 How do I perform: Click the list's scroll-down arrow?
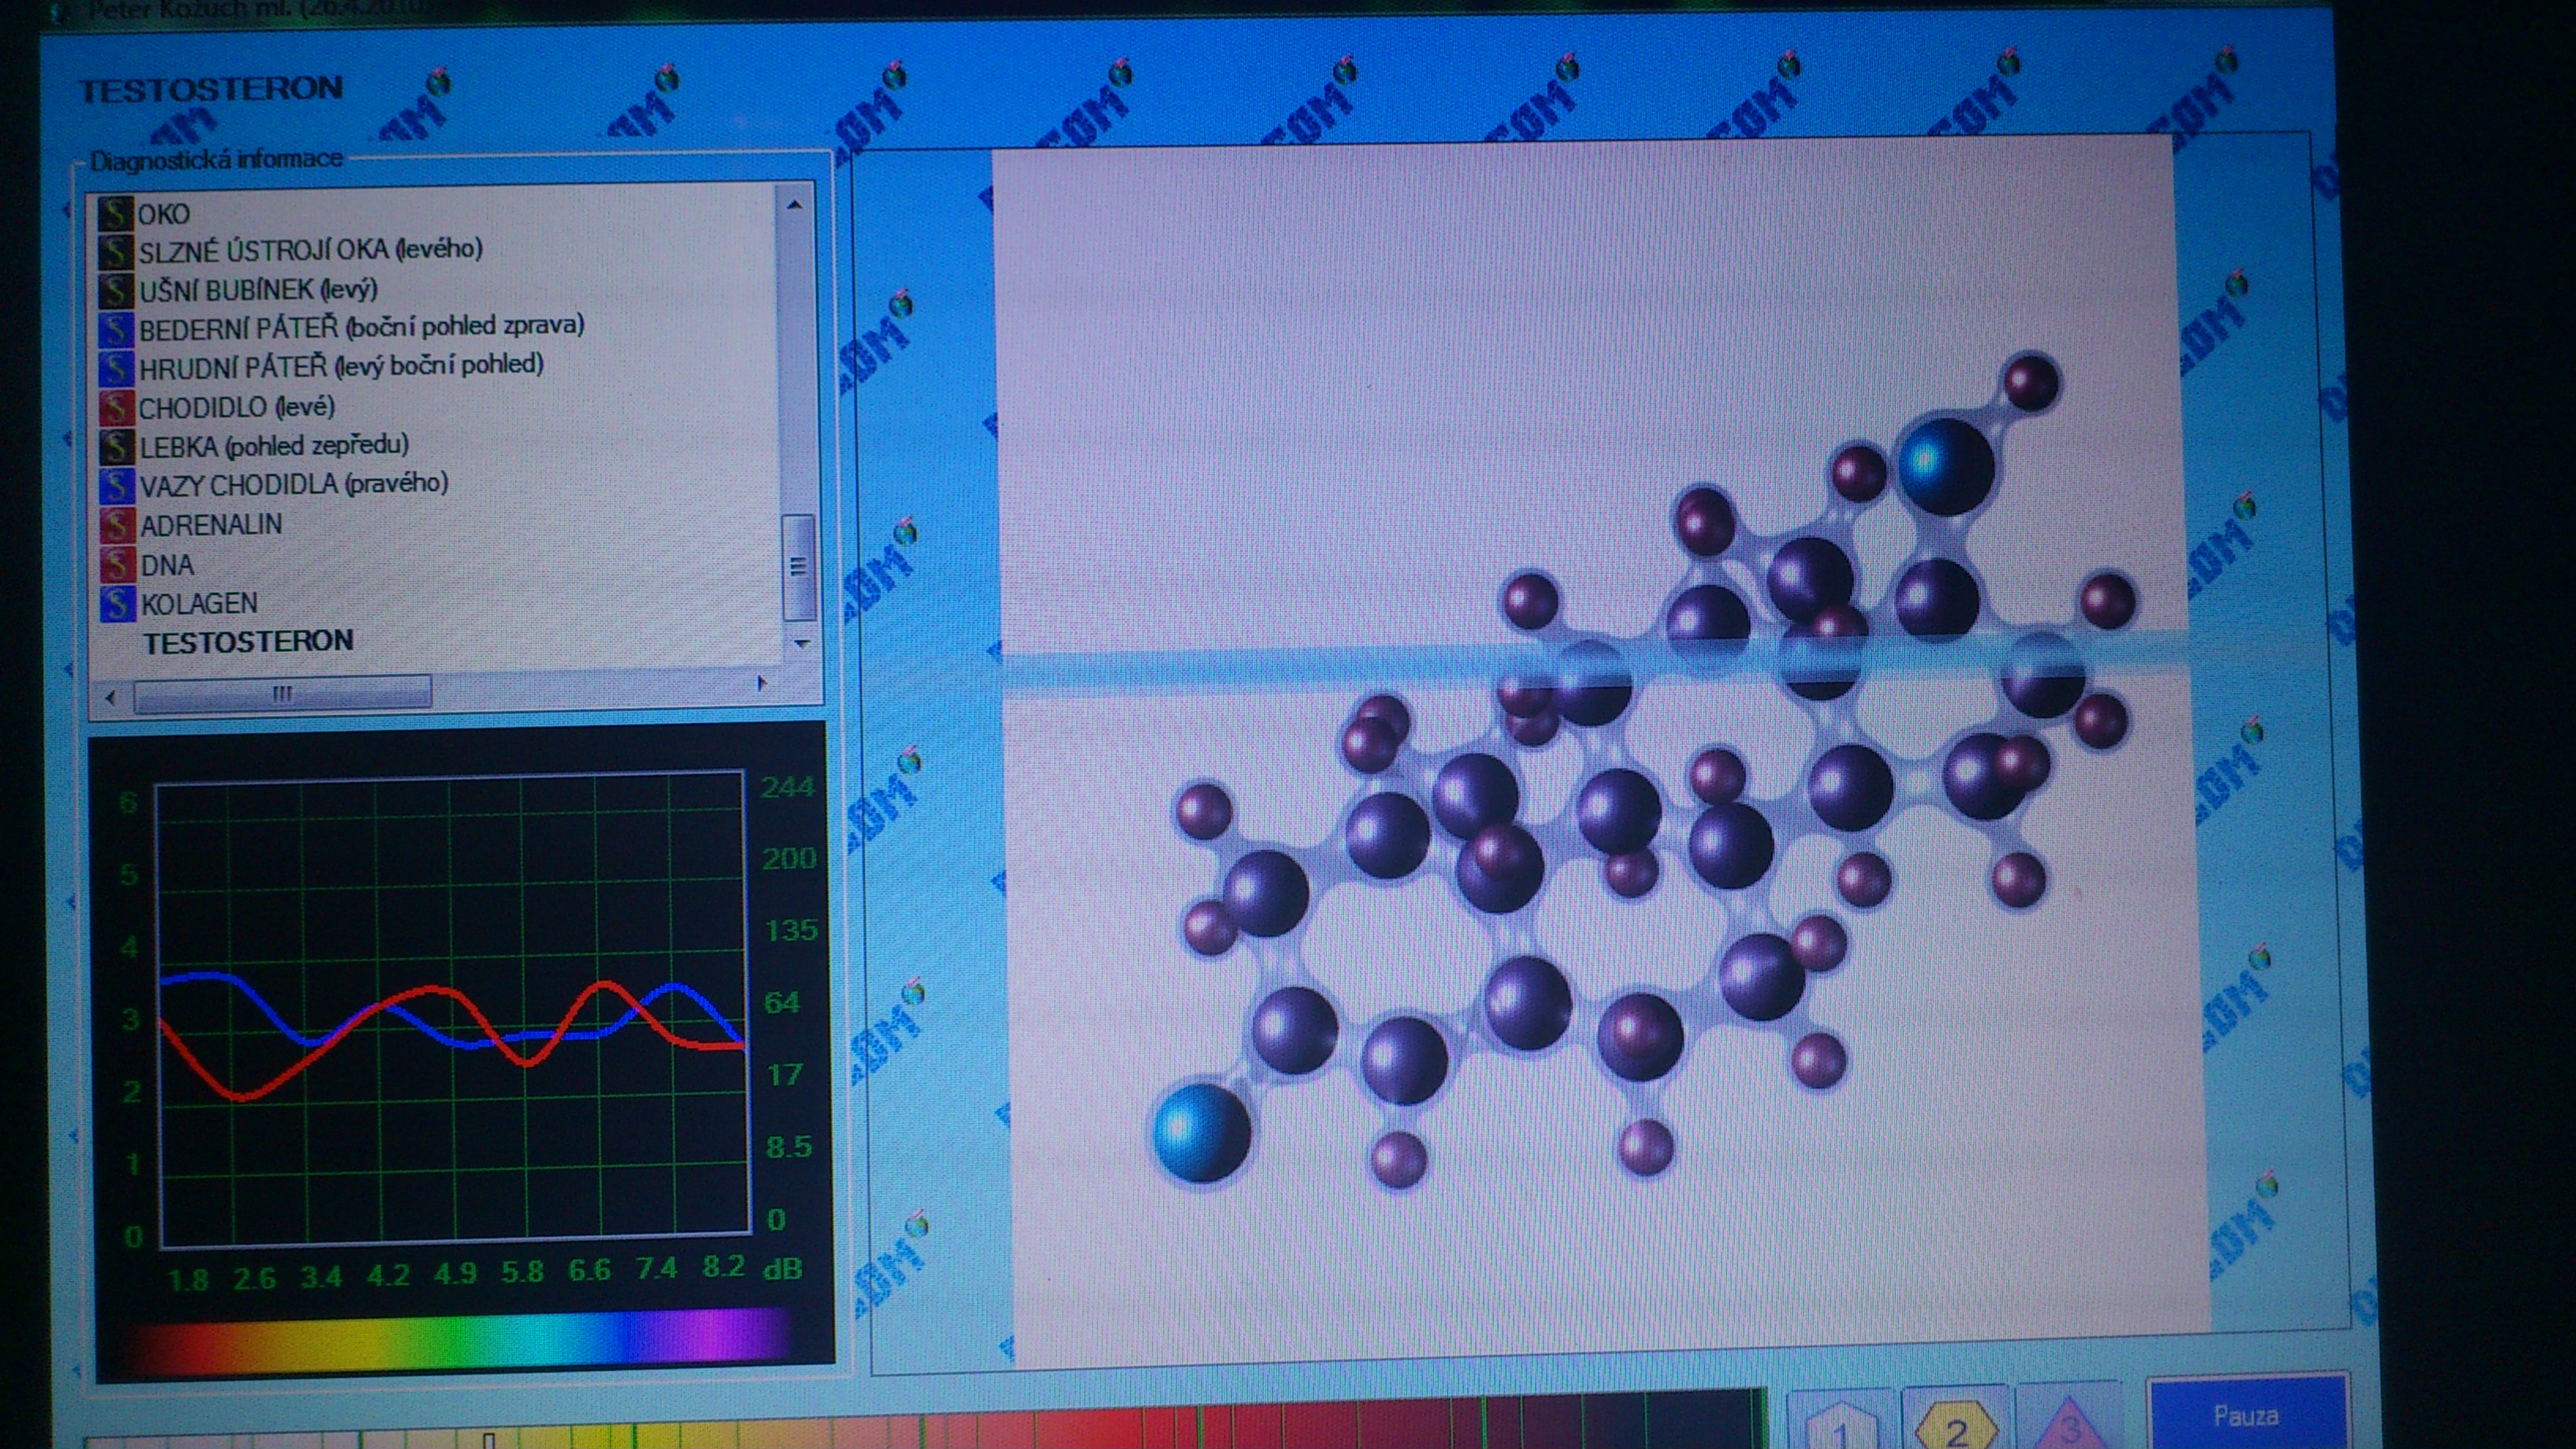click(801, 643)
